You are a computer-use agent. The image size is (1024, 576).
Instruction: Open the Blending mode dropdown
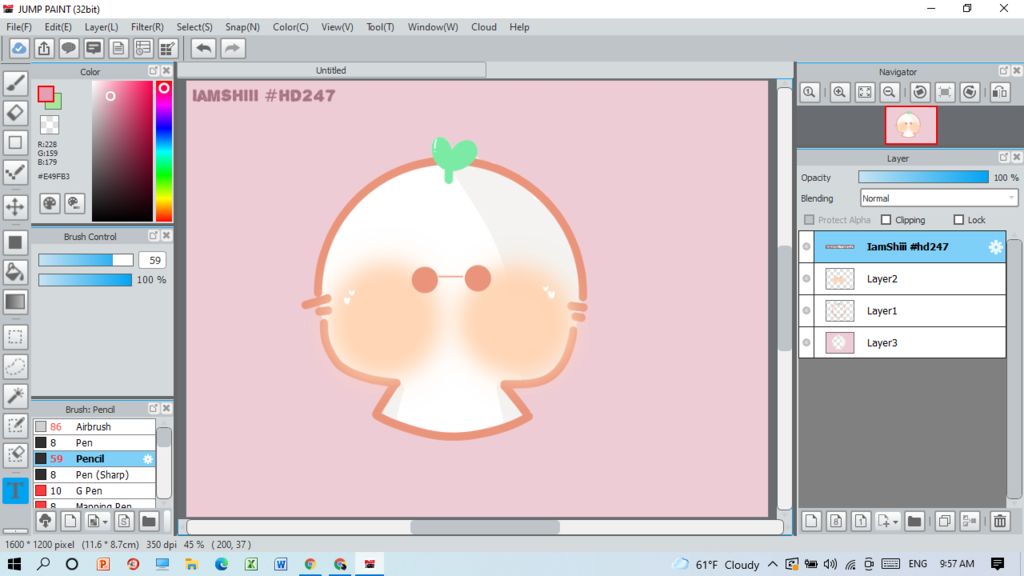[x=938, y=198]
